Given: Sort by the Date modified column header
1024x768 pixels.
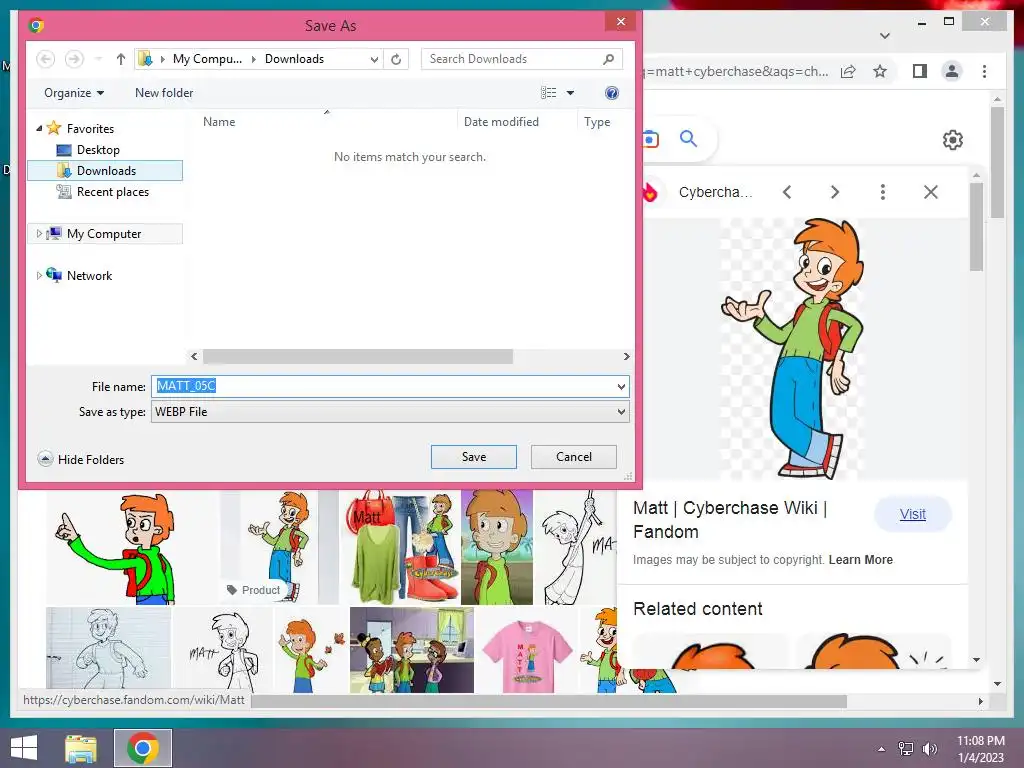Looking at the screenshot, I should pos(501,121).
